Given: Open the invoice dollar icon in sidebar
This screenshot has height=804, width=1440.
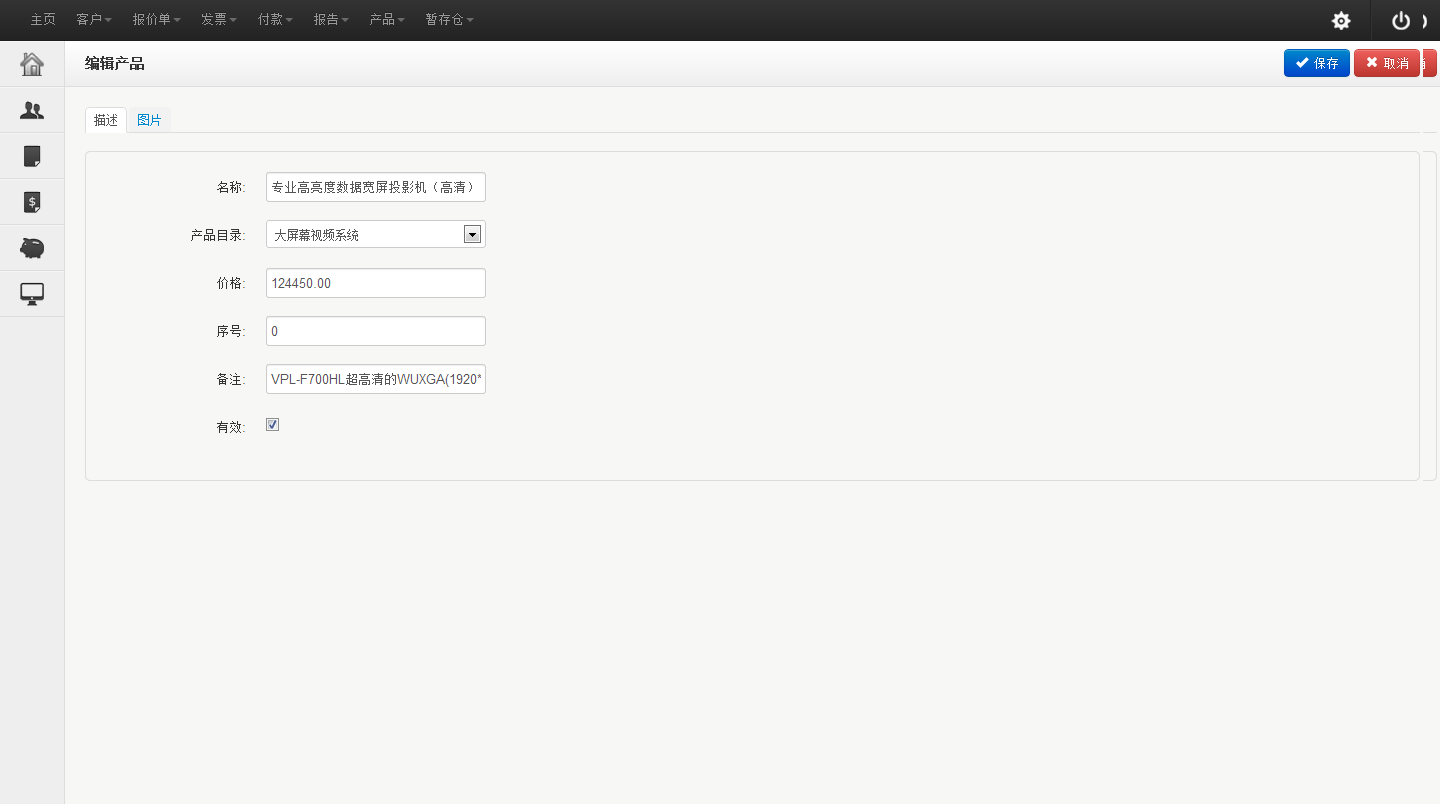Looking at the screenshot, I should (32, 202).
